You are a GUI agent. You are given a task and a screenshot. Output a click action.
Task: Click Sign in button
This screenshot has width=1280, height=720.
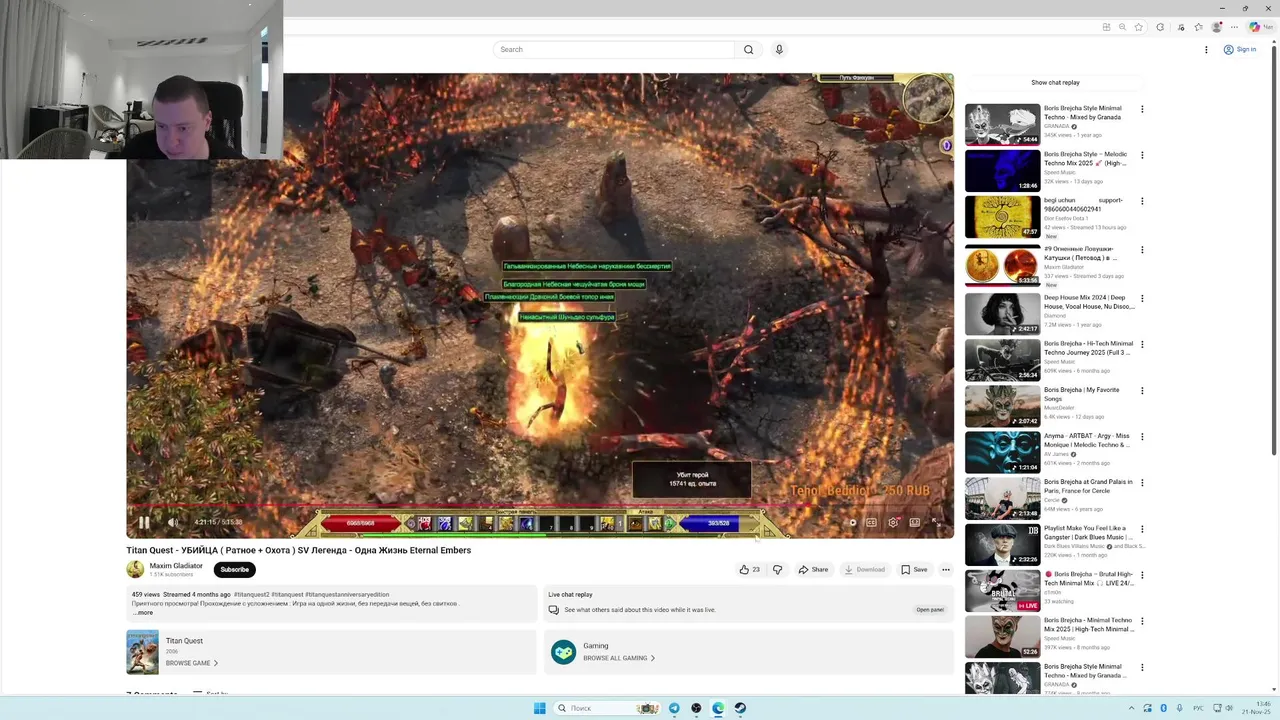coord(1240,49)
